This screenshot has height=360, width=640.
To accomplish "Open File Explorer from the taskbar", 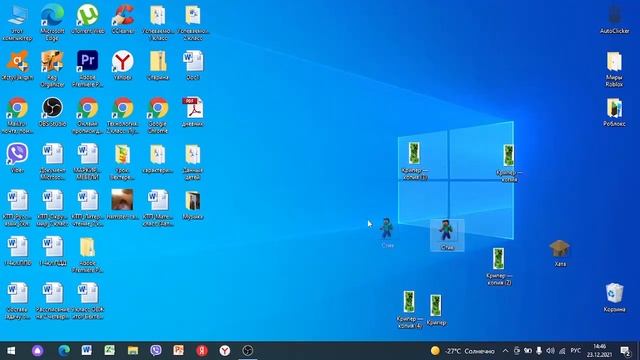I will pyautogui.click(x=133, y=351).
